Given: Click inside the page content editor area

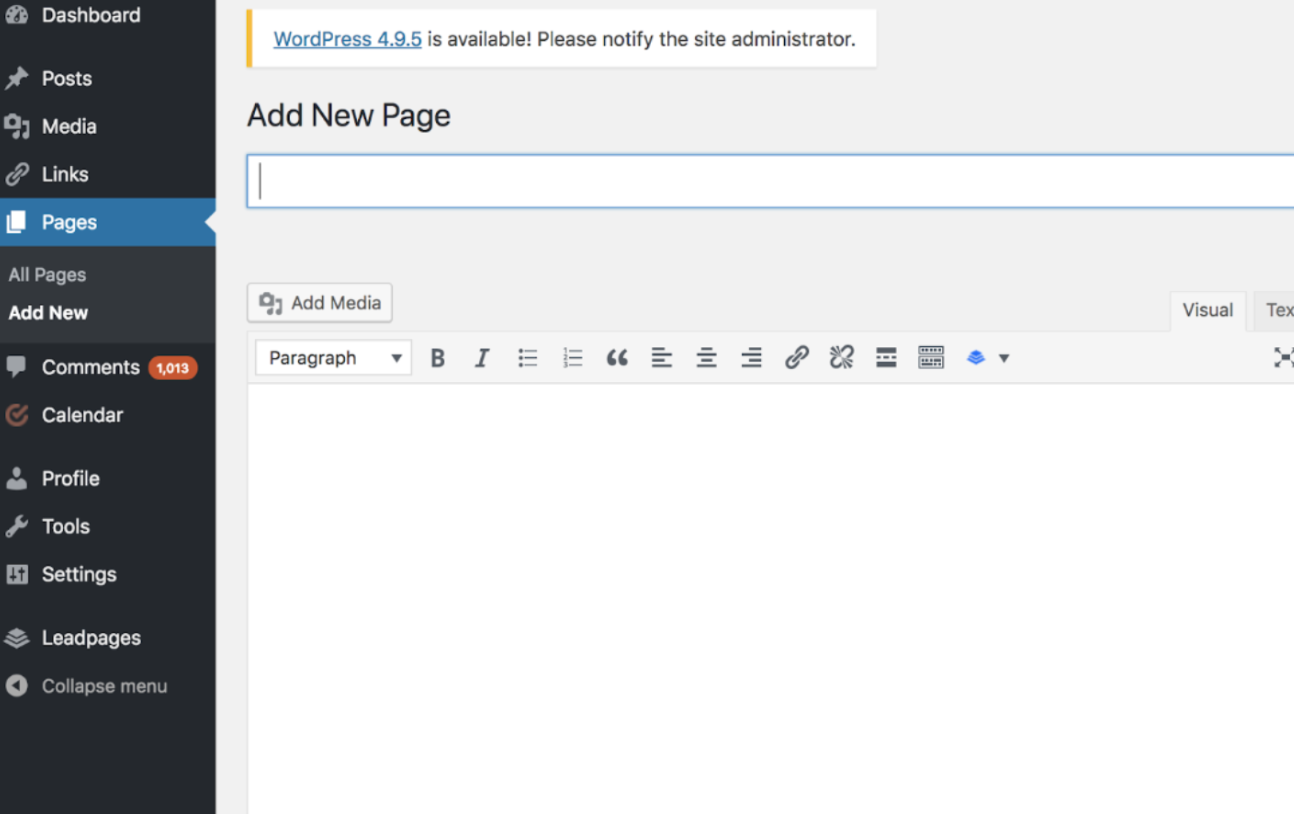Looking at the screenshot, I should click(770, 598).
